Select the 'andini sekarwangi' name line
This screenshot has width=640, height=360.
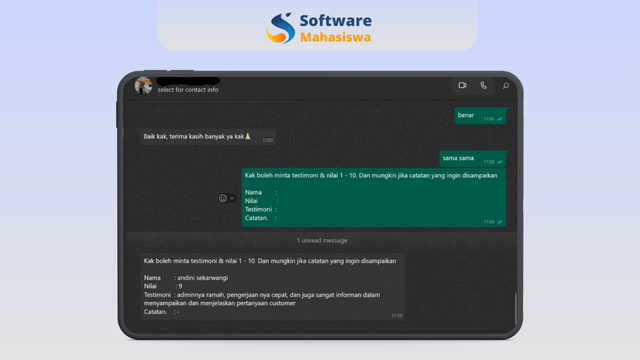pyautogui.click(x=186, y=278)
